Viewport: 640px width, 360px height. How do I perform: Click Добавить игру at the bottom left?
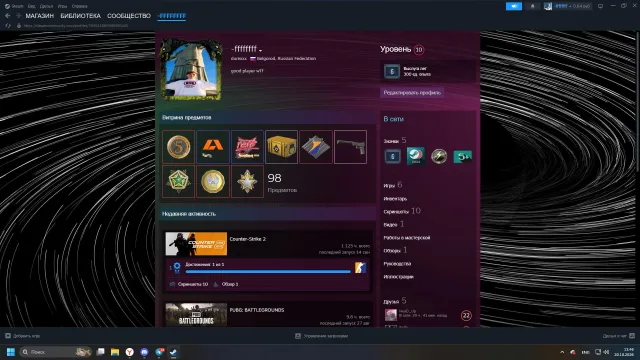click(x=22, y=336)
